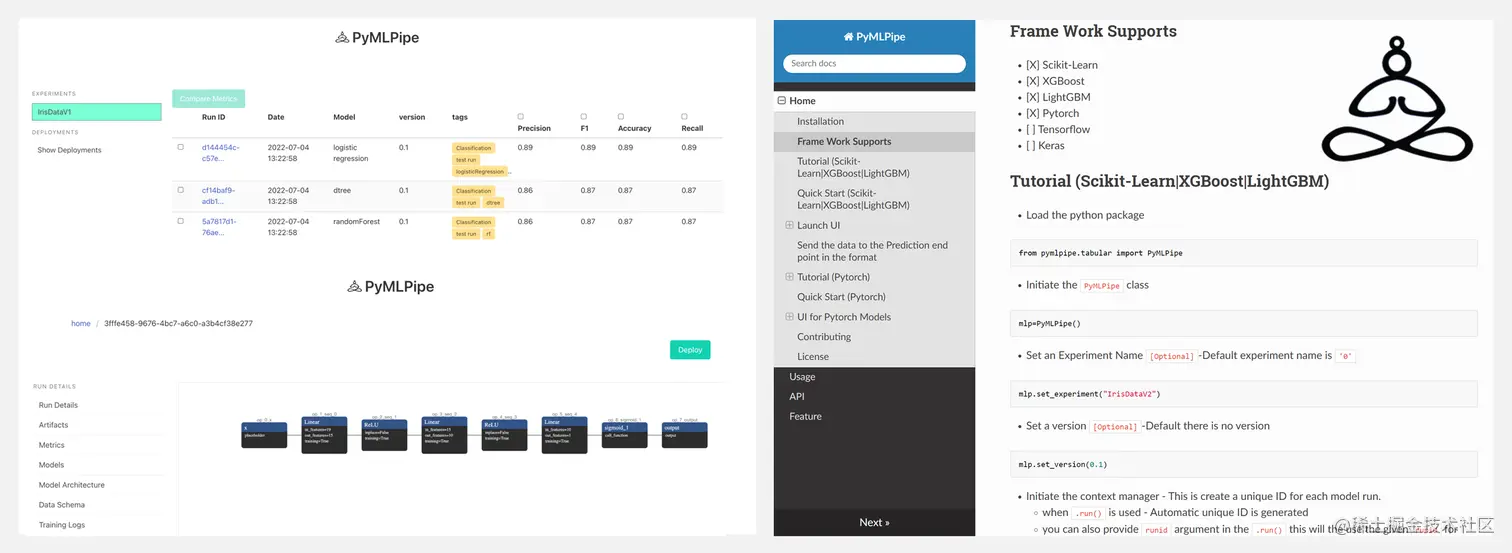Focus the Search docs field
1512x553 pixels.
point(874,63)
